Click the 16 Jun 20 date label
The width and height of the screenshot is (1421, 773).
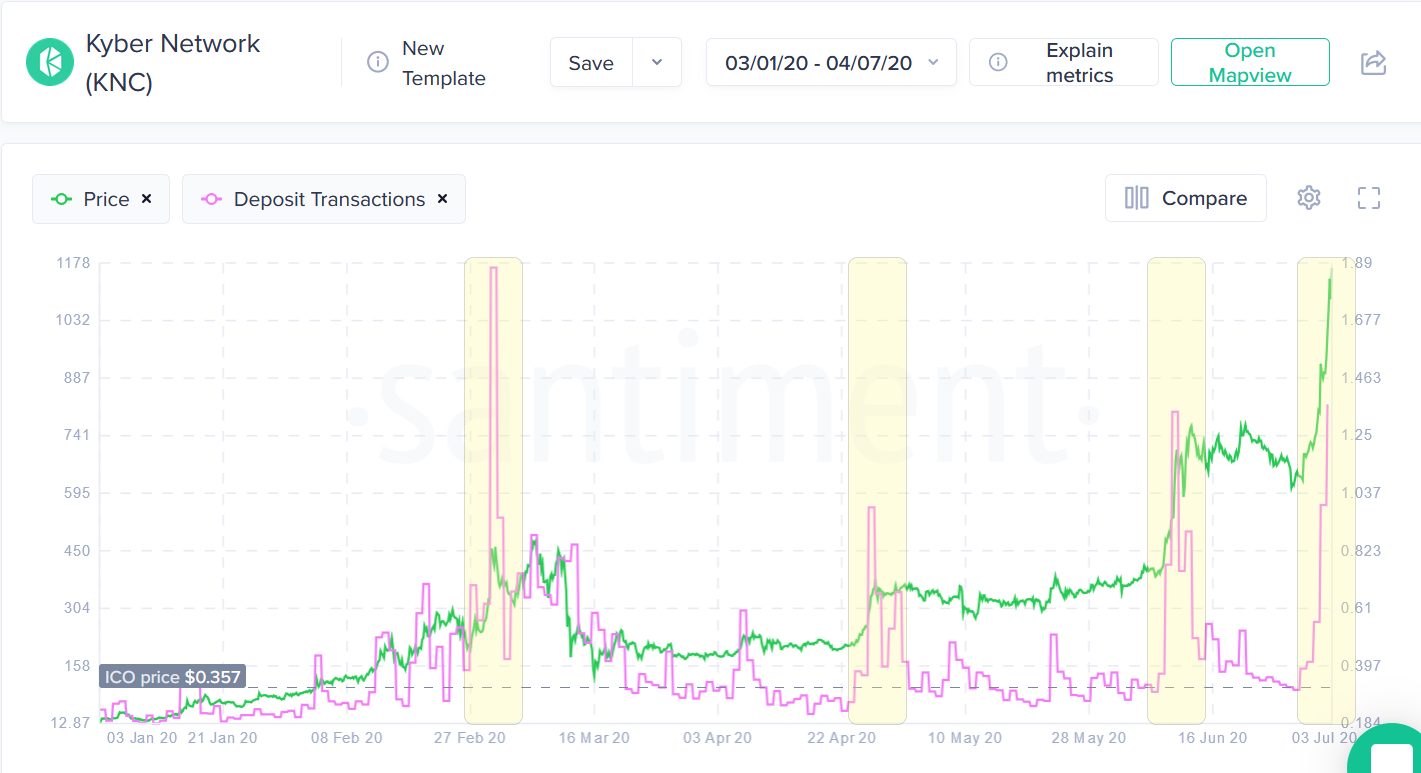(1212, 739)
